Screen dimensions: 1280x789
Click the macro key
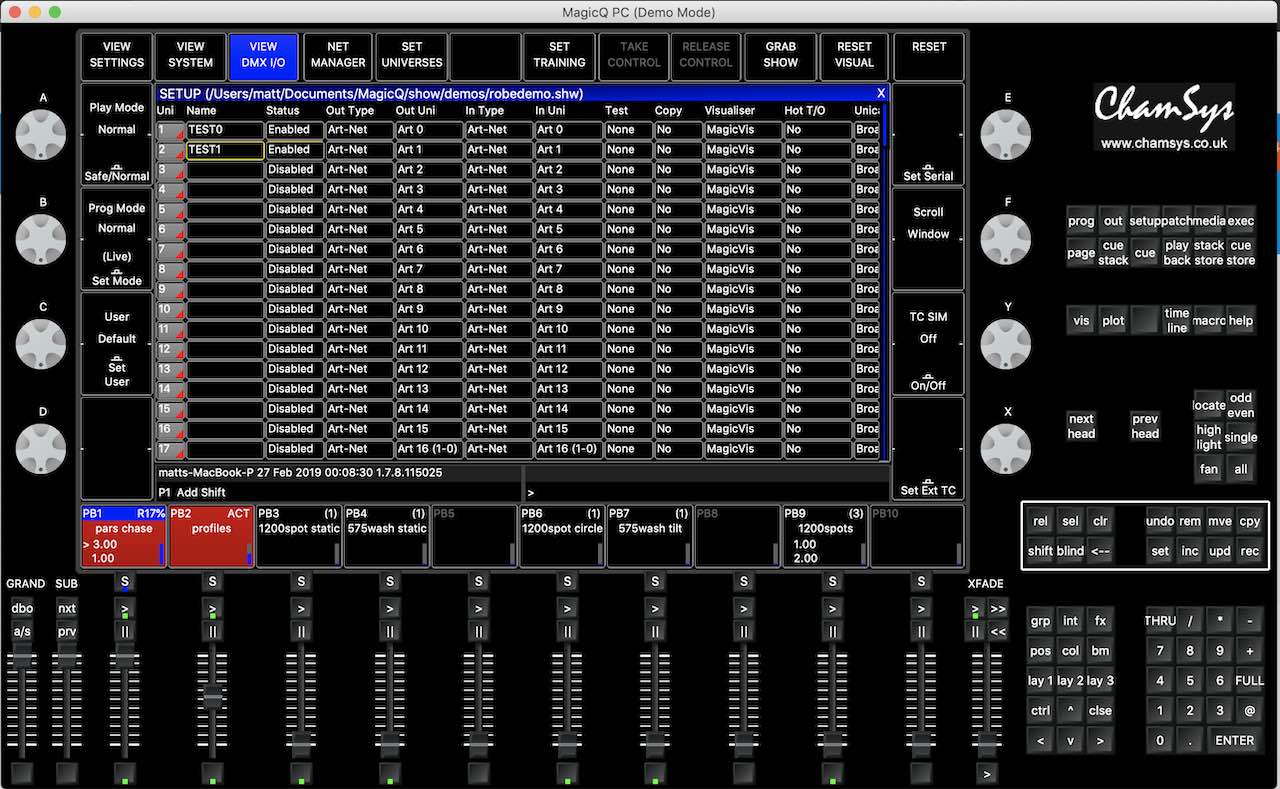pyautogui.click(x=1209, y=321)
